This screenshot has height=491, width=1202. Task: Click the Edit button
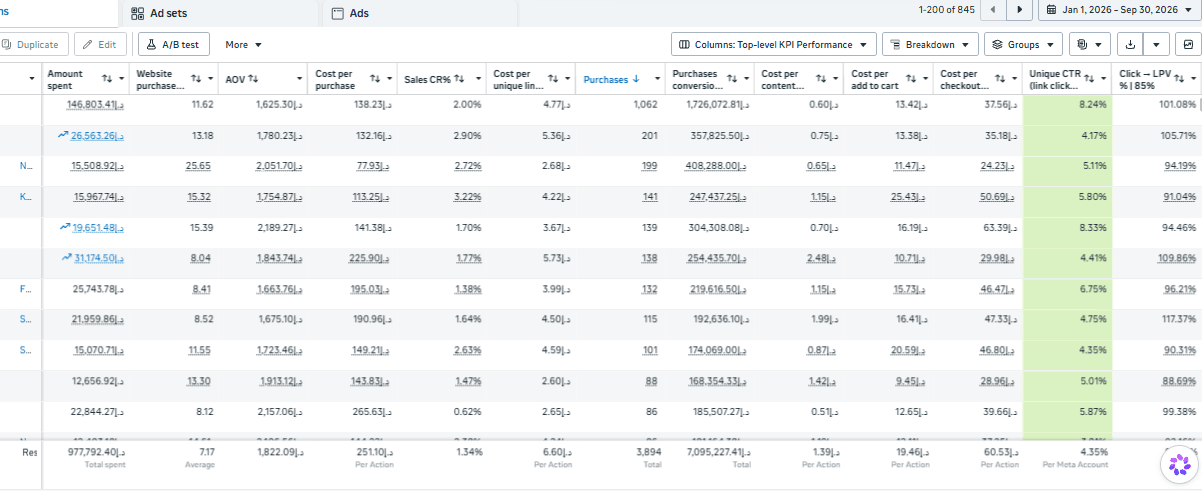click(x=101, y=45)
